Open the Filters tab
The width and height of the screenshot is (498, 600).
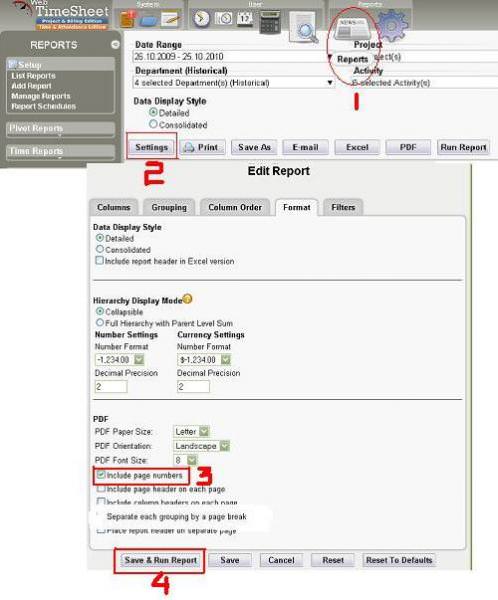pyautogui.click(x=343, y=207)
